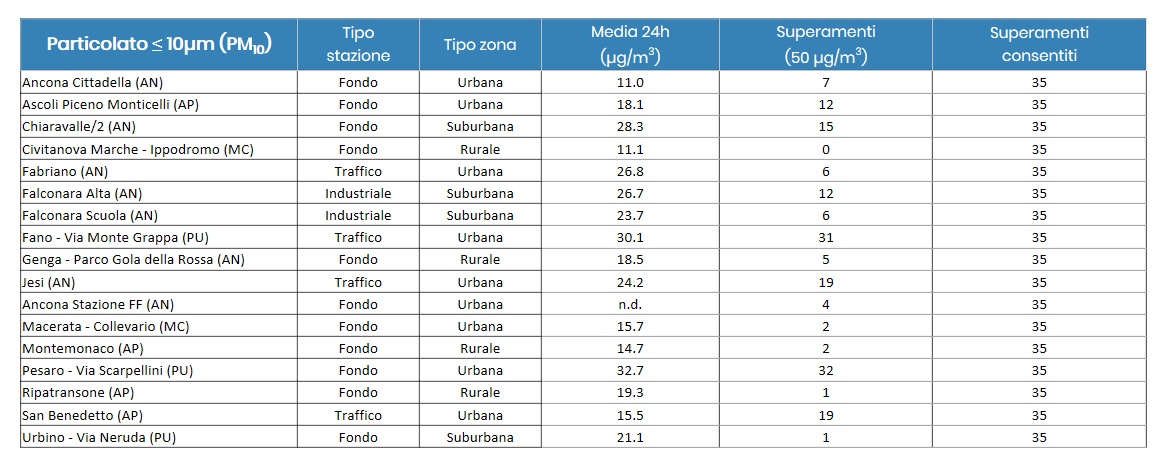The image size is (1163, 468).
Task: Select Civitanova Marche - Ippodromo (MC) cell
Action: (138, 149)
